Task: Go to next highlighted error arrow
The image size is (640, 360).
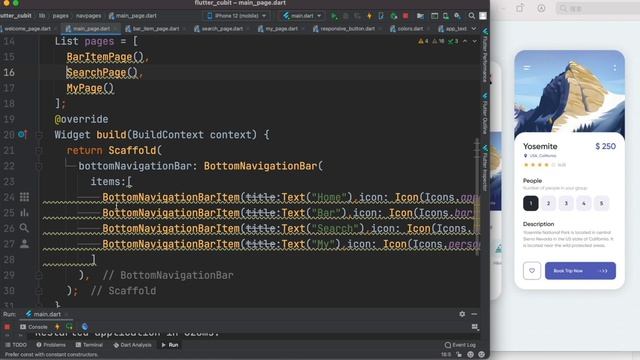Action: point(474,41)
